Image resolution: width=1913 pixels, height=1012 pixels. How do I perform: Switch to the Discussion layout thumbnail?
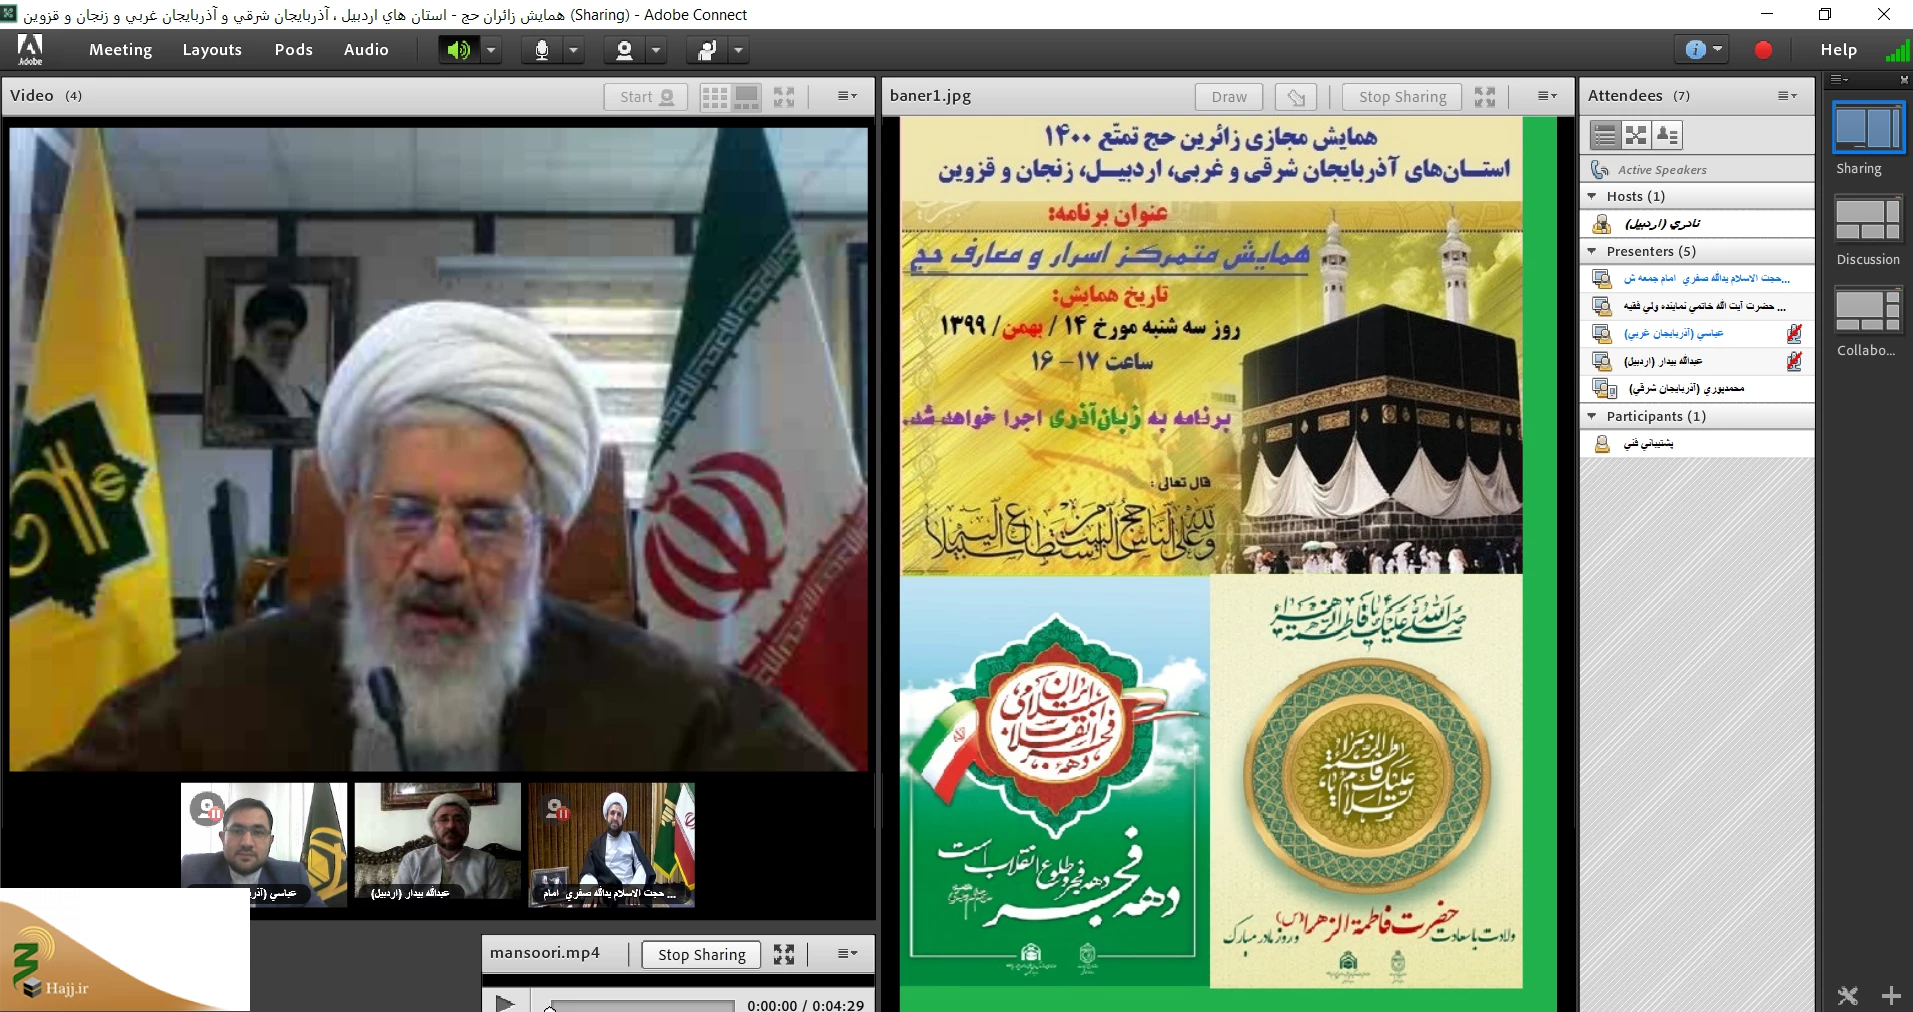point(1867,220)
